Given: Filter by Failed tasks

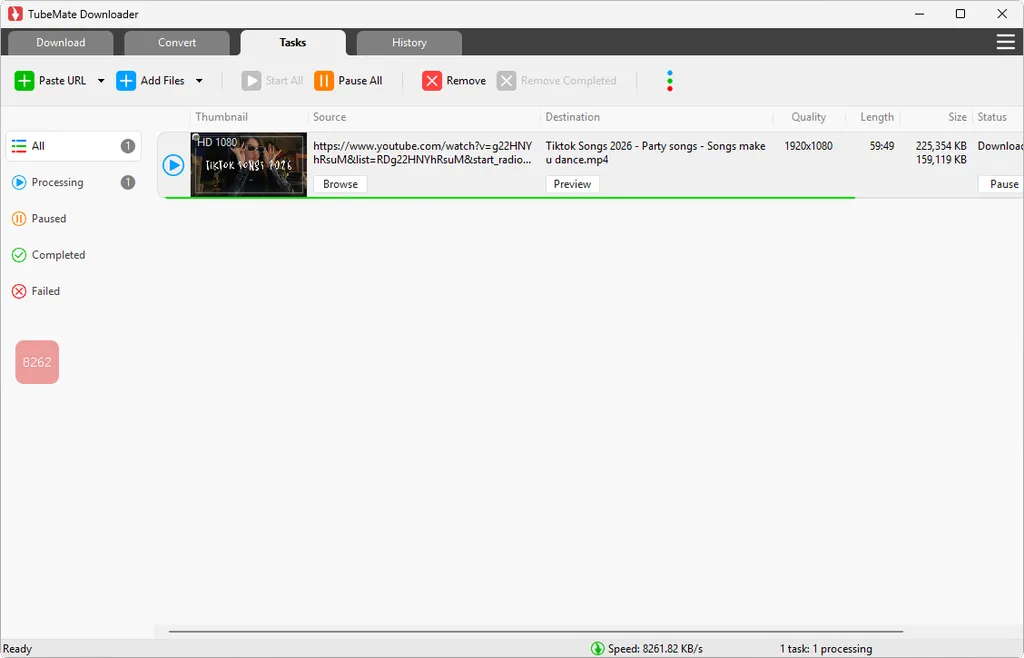Looking at the screenshot, I should pyautogui.click(x=73, y=291).
